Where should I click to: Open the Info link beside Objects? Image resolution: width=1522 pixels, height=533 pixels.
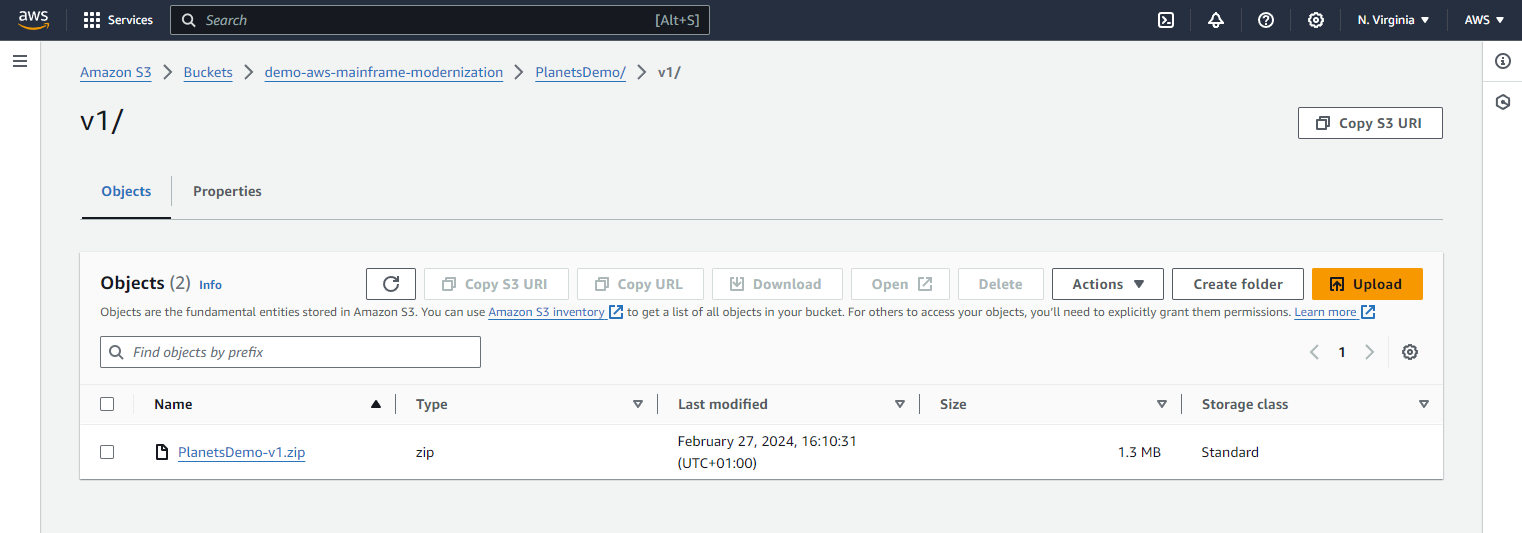click(x=210, y=285)
